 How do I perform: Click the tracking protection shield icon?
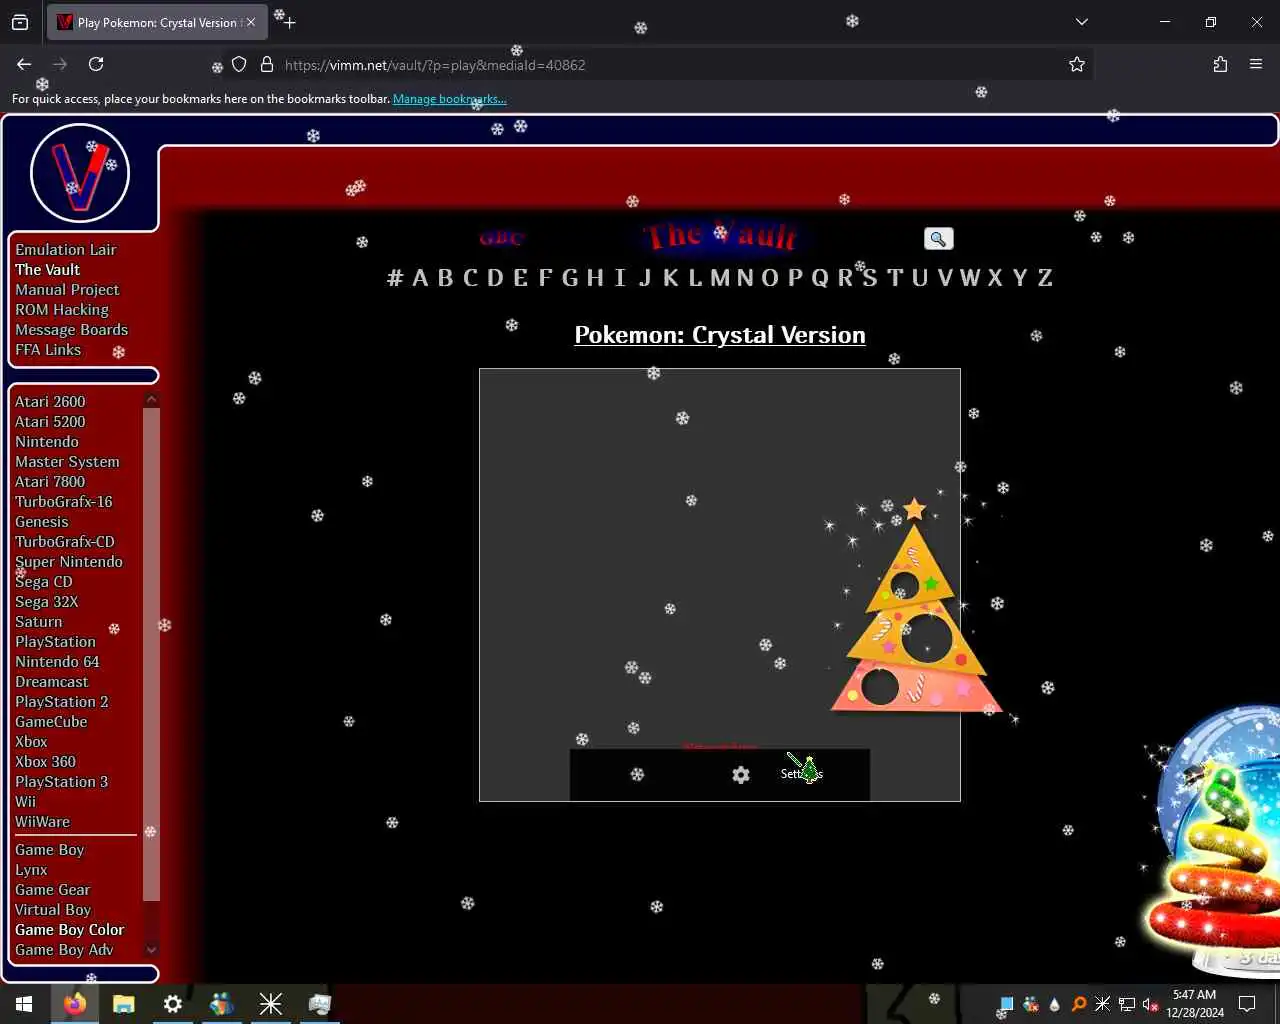pyautogui.click(x=239, y=64)
